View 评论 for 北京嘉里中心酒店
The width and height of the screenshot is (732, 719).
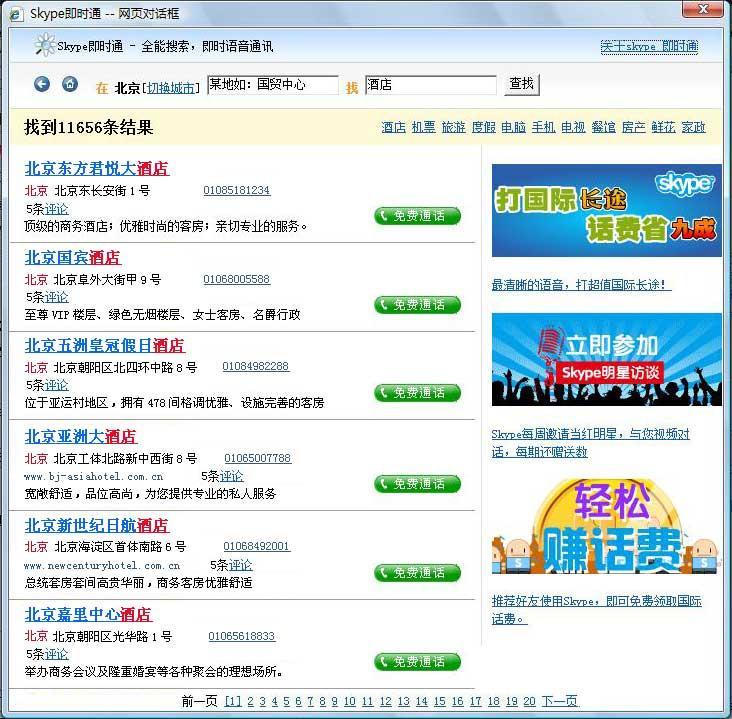pos(56,654)
